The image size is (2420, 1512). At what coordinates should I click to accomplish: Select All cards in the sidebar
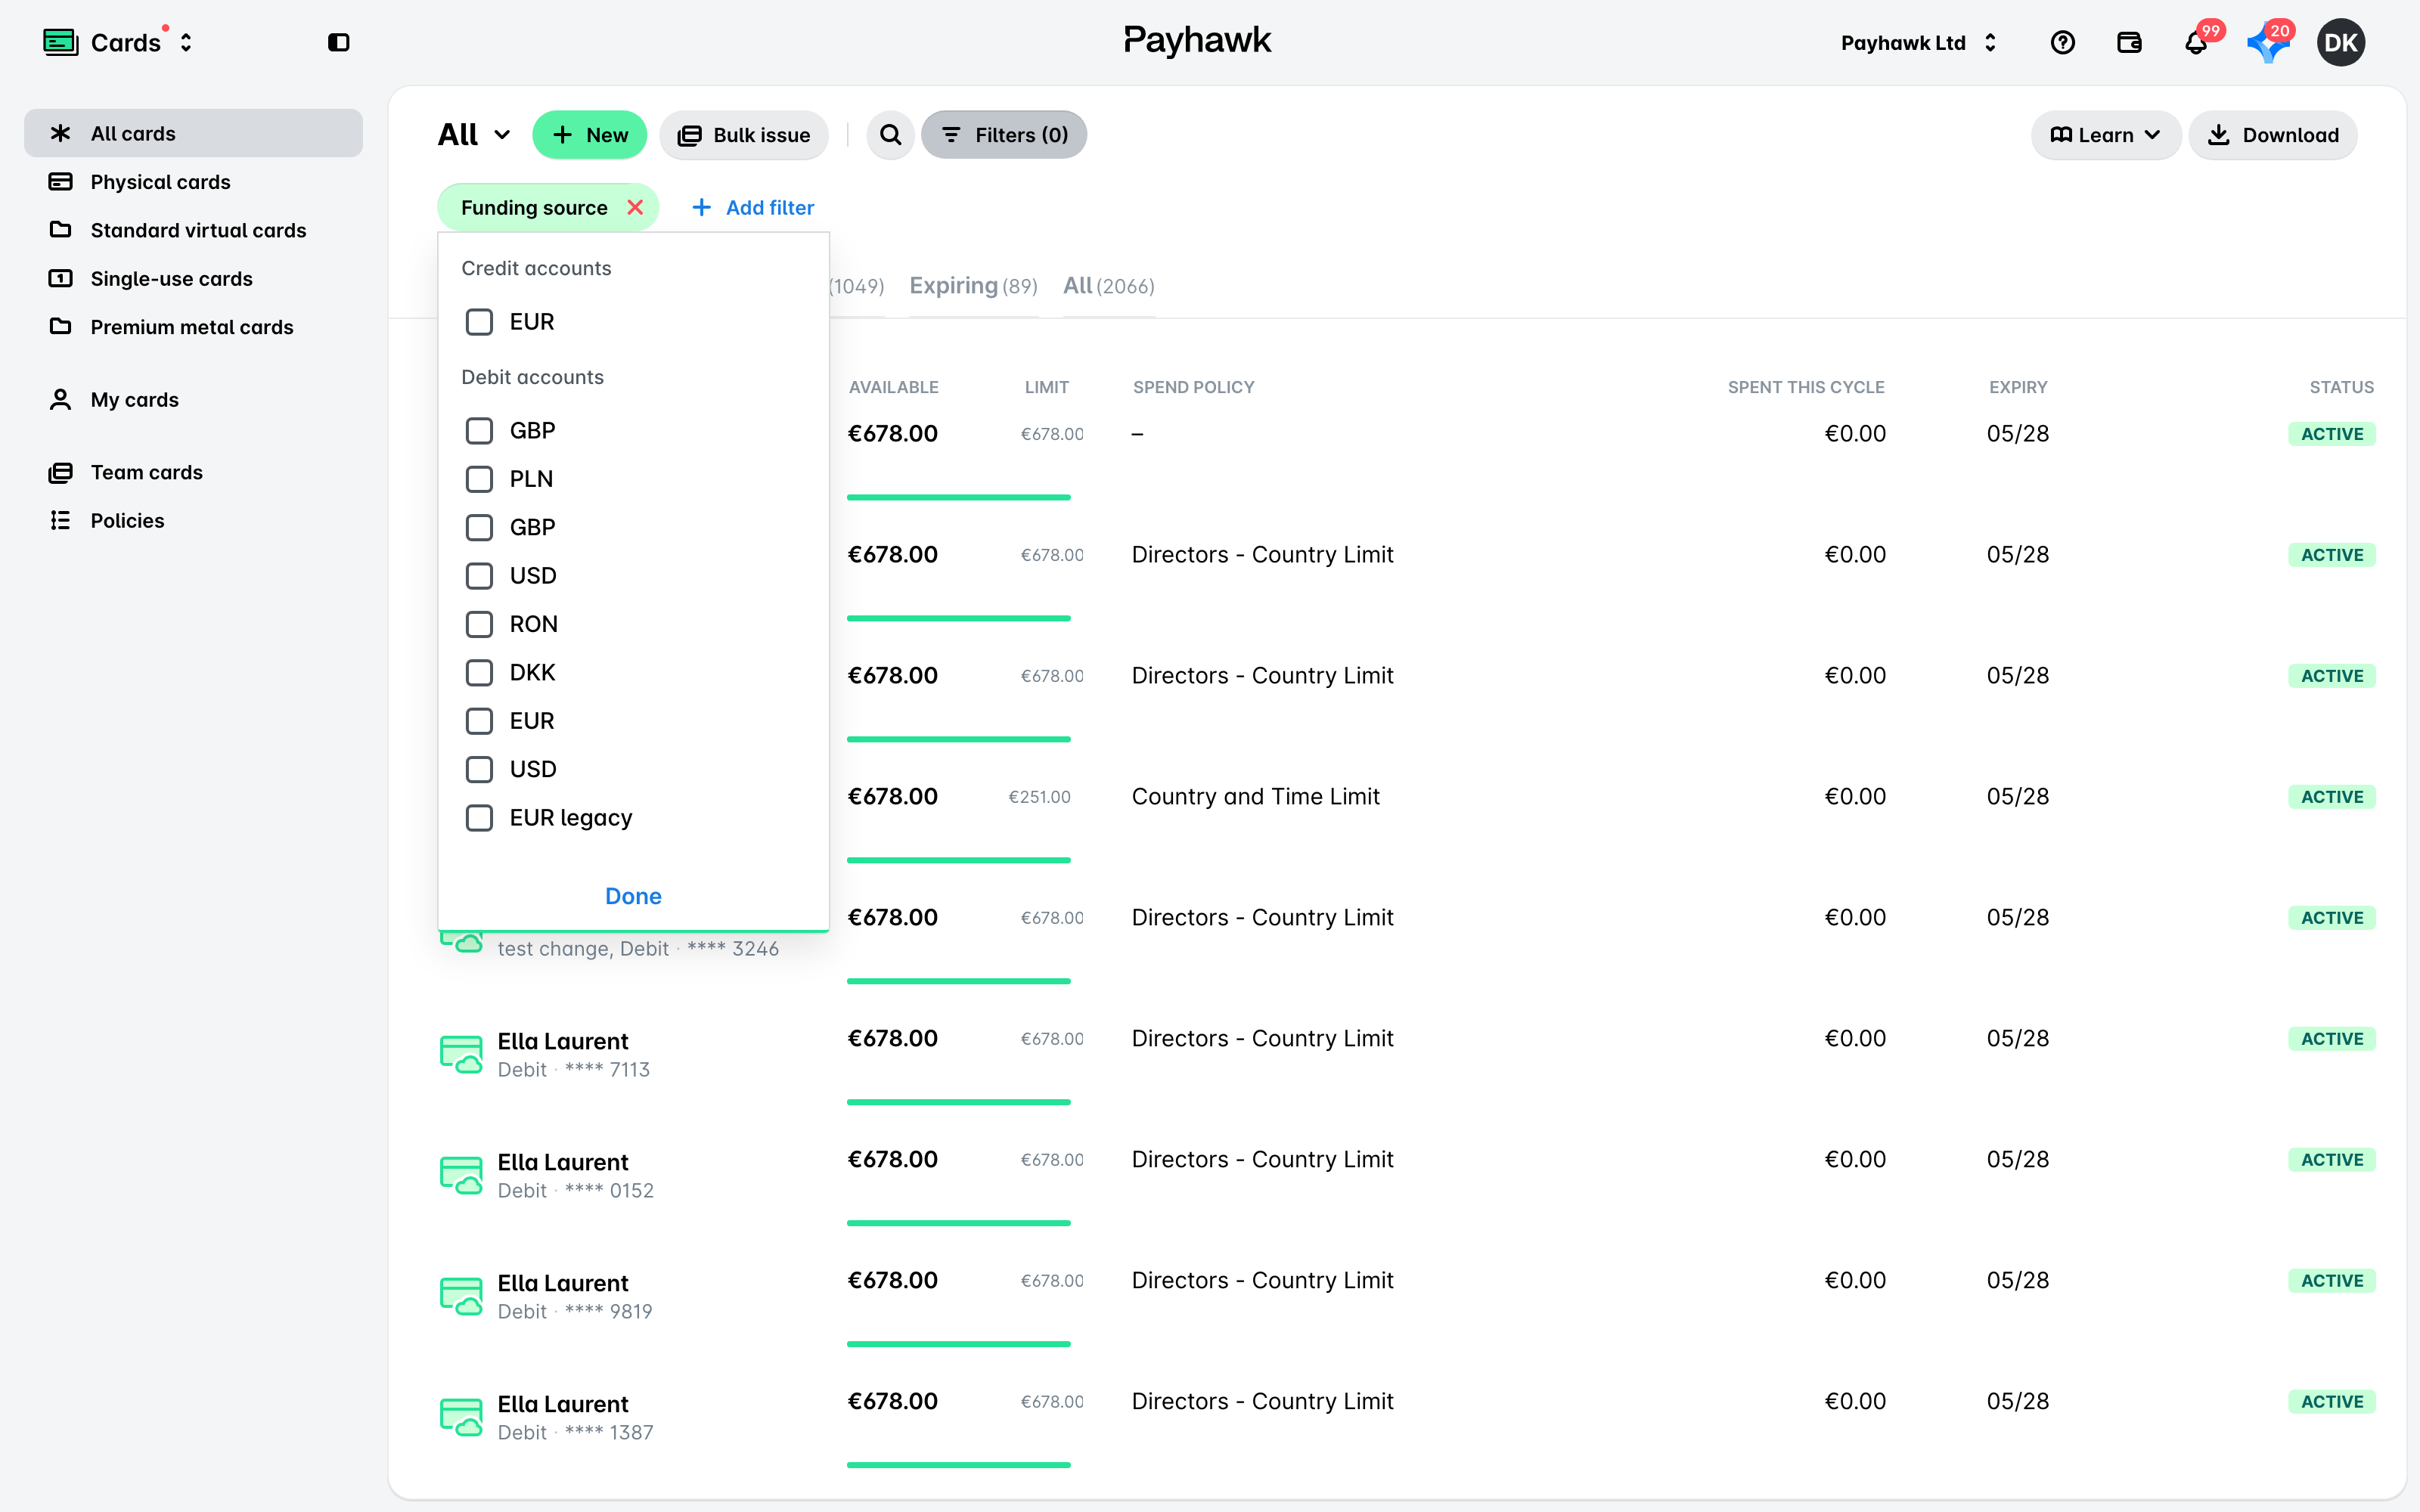(193, 133)
